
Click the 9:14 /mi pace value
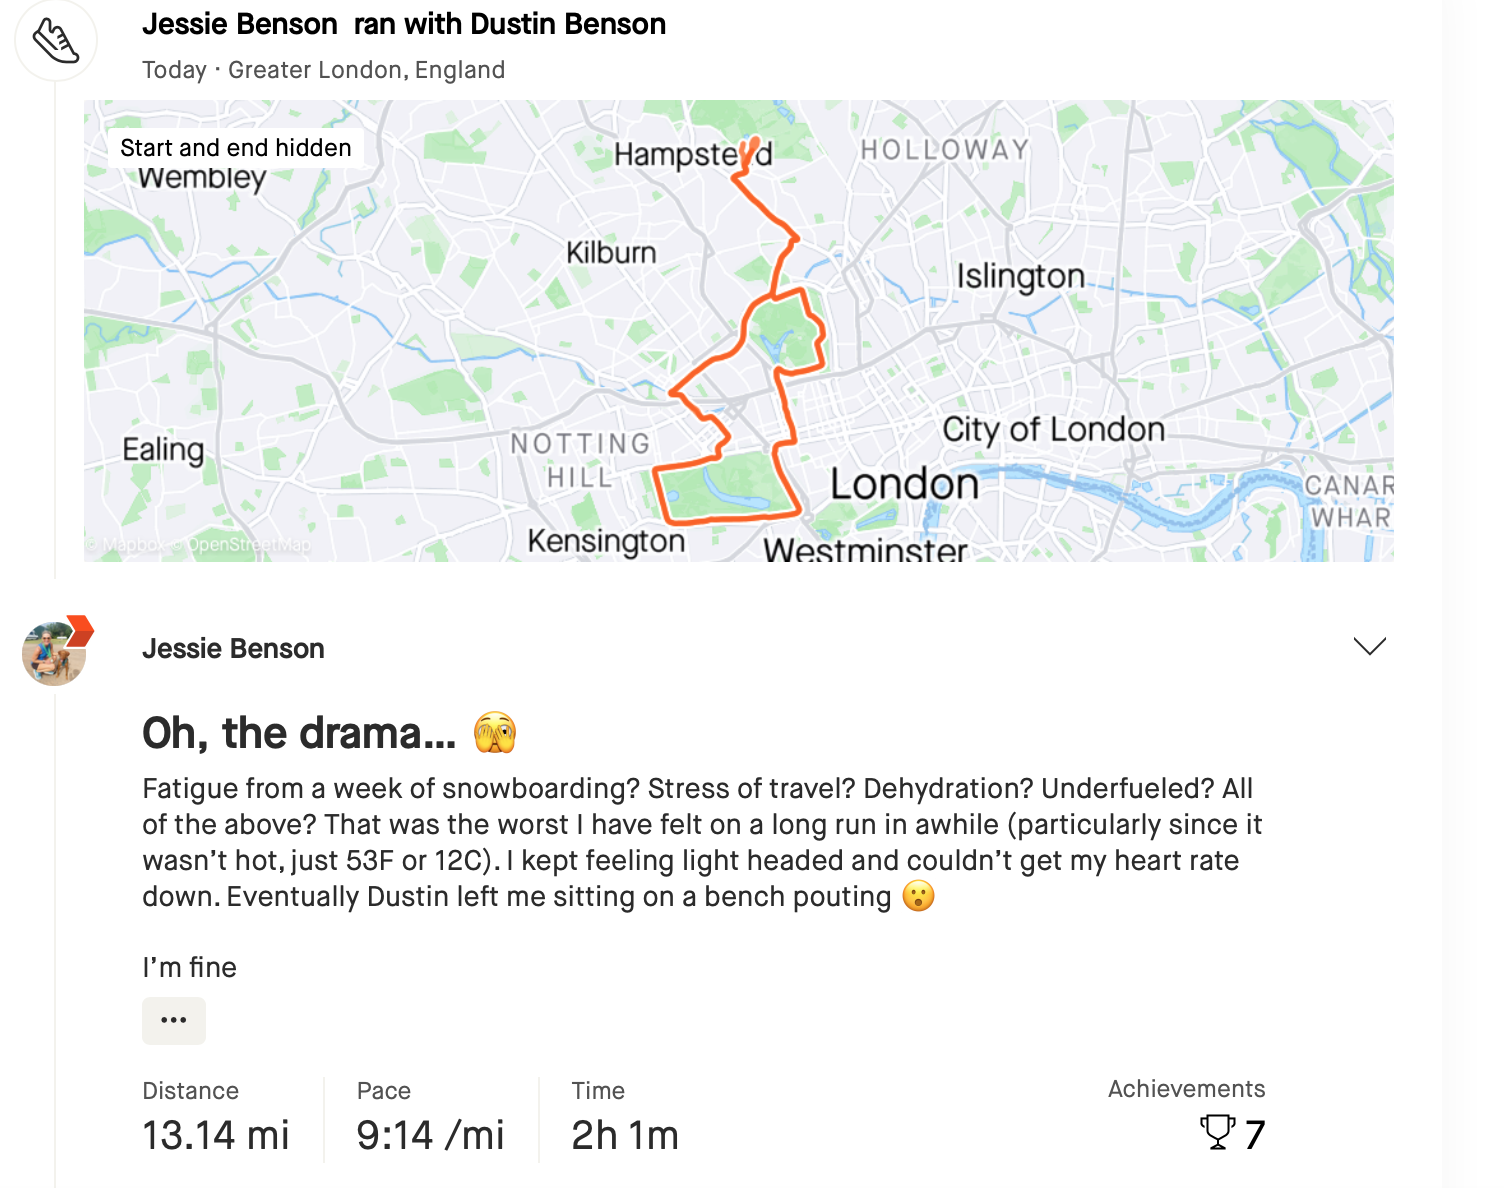pos(430,1135)
